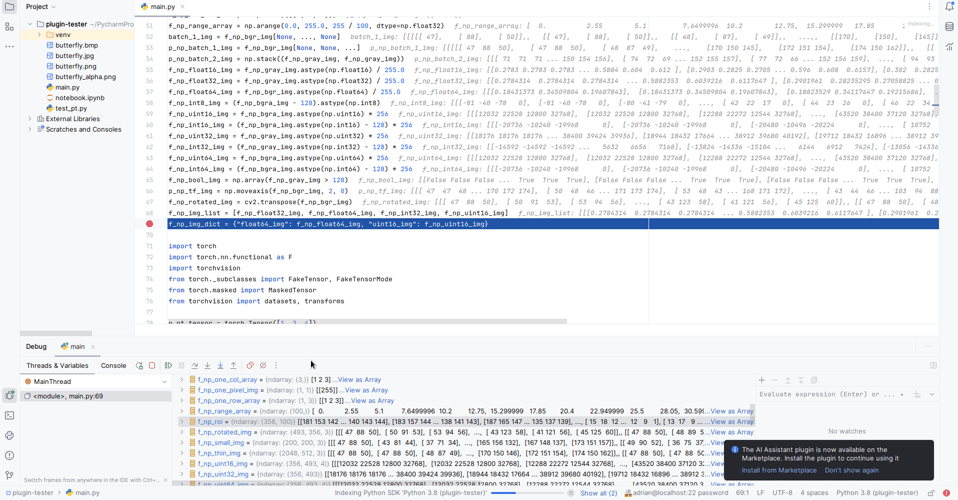The height and width of the screenshot is (500, 958).
Task: Click the debugger layout settings icon
Action: click(933, 366)
